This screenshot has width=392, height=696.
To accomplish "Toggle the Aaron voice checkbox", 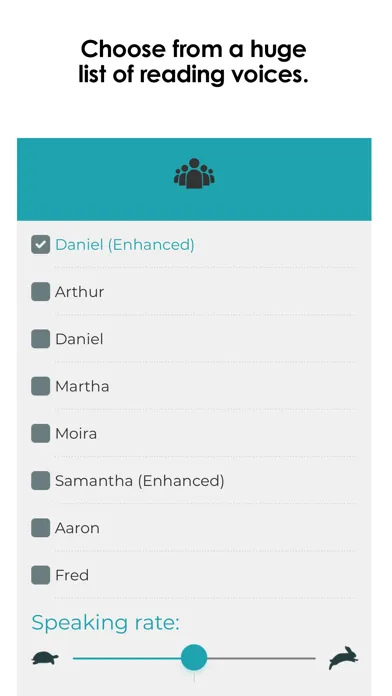I will 40,528.
